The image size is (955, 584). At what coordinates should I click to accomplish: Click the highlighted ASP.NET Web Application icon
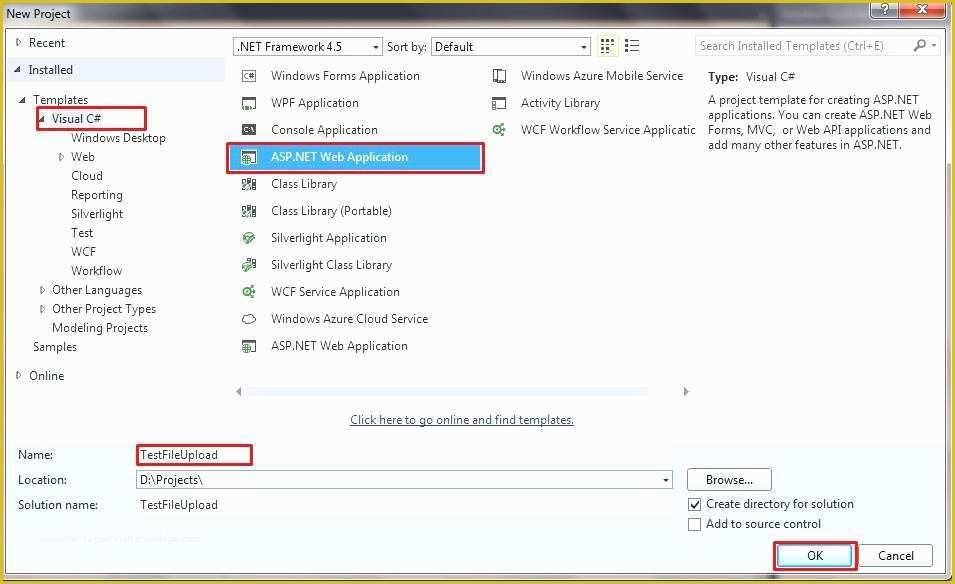248,157
